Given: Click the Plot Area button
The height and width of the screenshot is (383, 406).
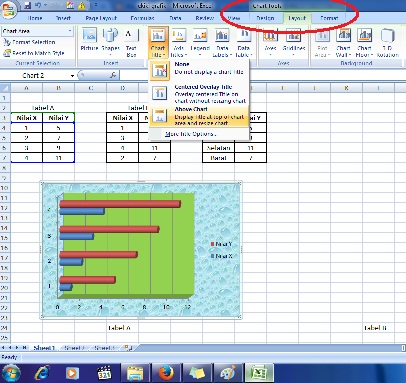Looking at the screenshot, I should [x=322, y=42].
